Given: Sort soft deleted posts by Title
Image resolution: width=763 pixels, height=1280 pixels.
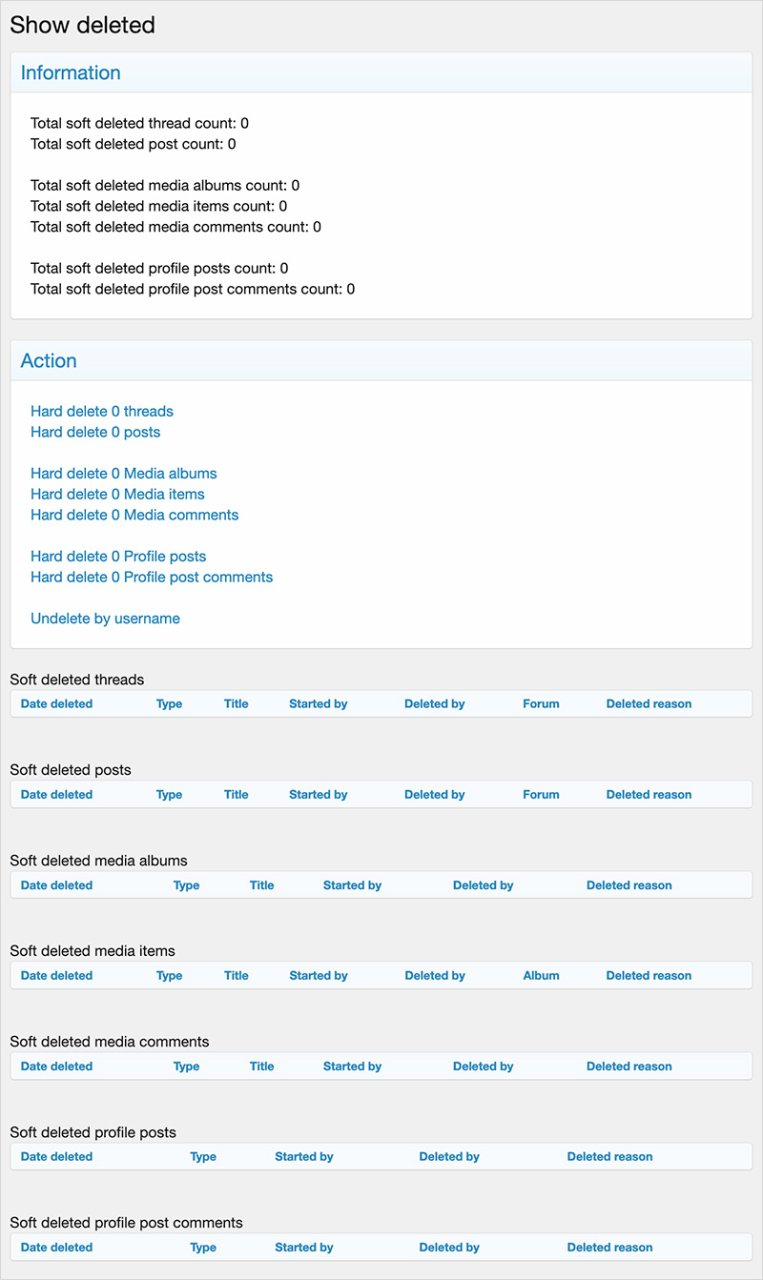Looking at the screenshot, I should point(236,795).
